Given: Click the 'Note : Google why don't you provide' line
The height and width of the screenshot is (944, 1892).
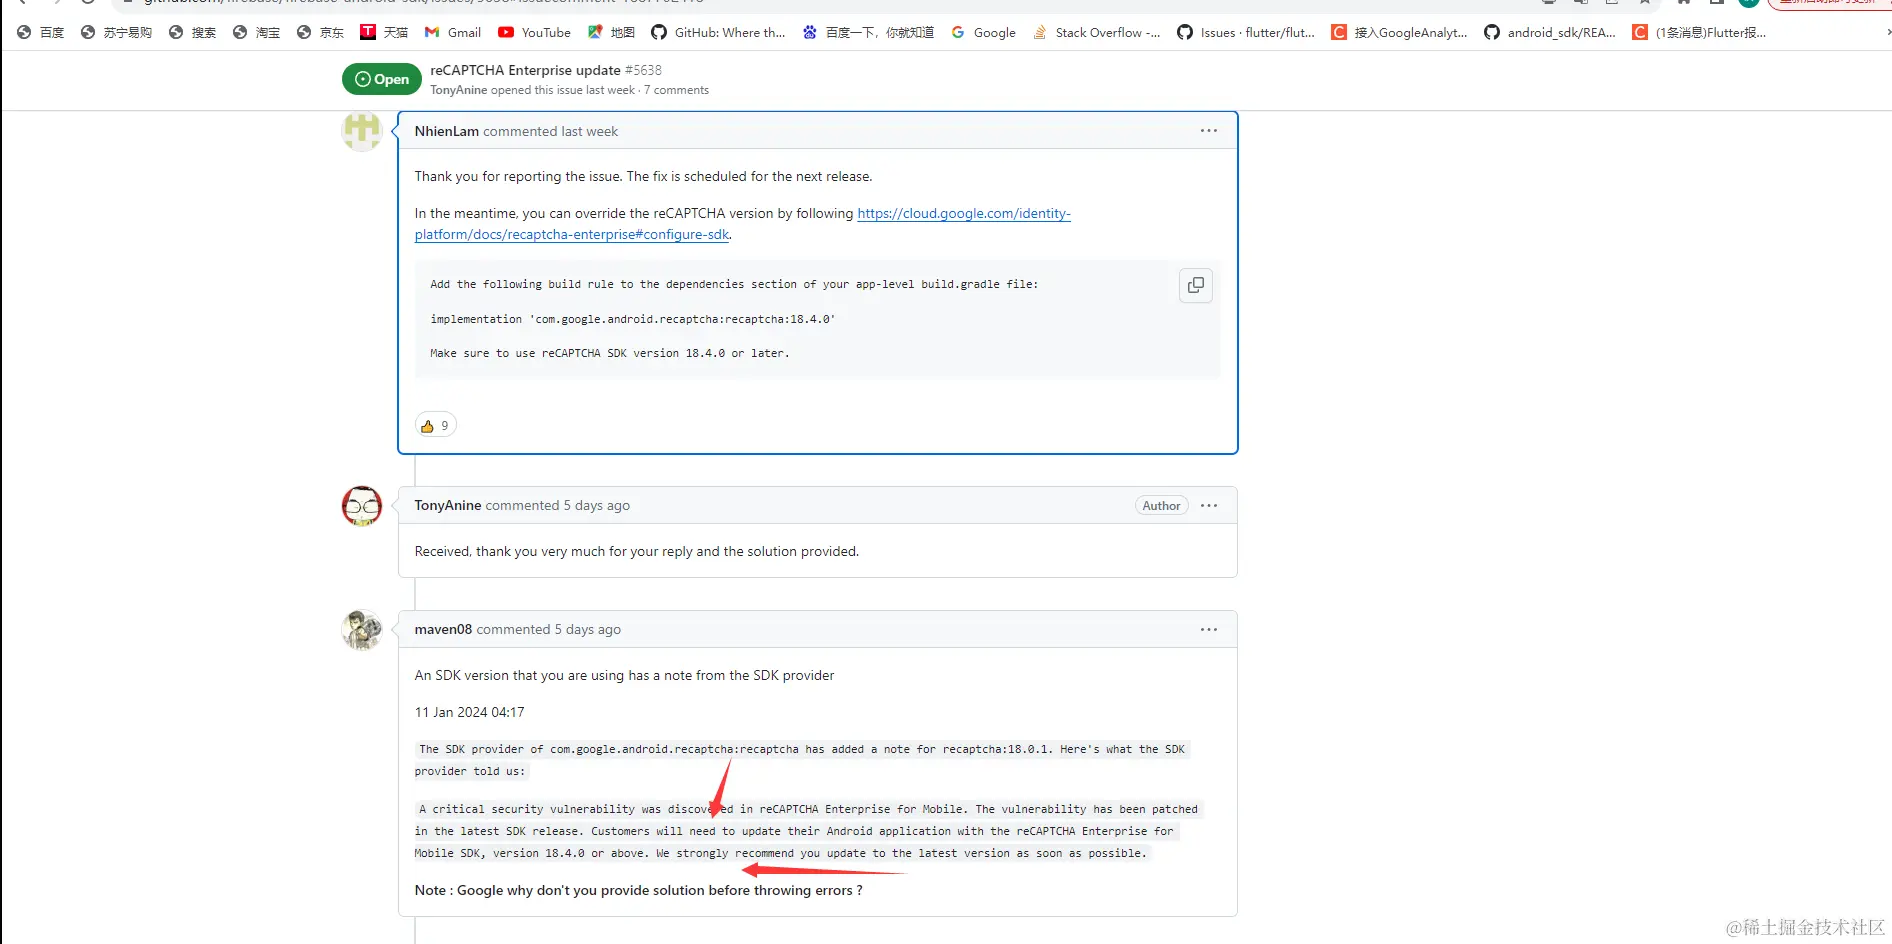Looking at the screenshot, I should point(639,890).
